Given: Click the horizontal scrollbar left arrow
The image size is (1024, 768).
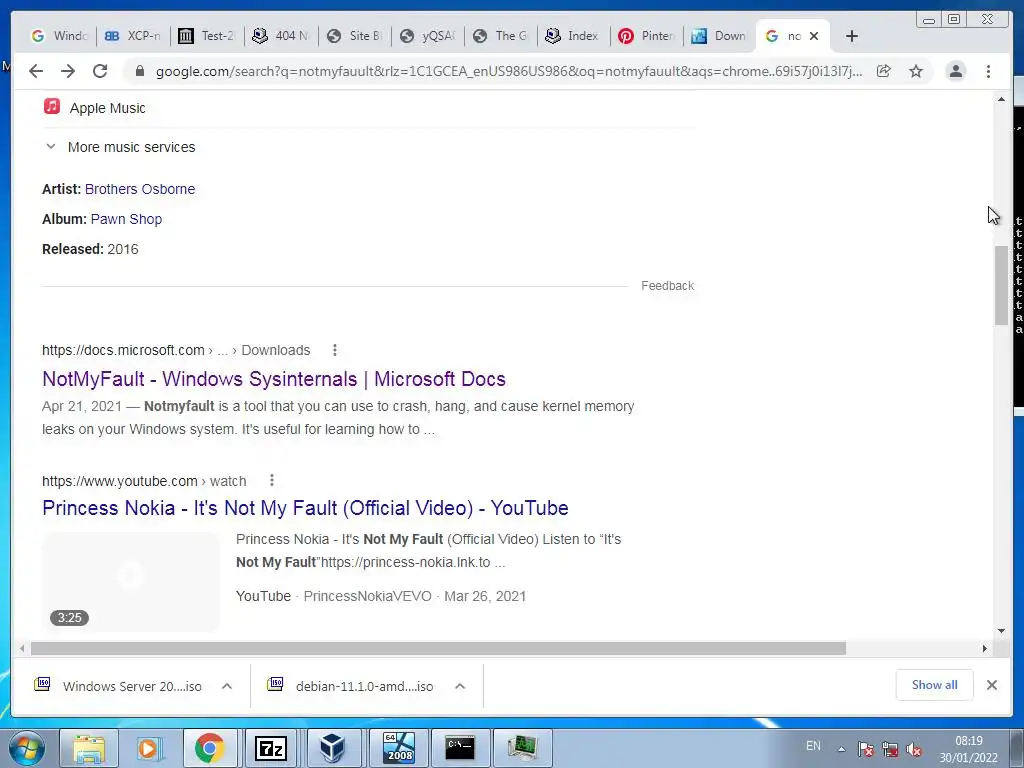Looking at the screenshot, I should [22, 648].
